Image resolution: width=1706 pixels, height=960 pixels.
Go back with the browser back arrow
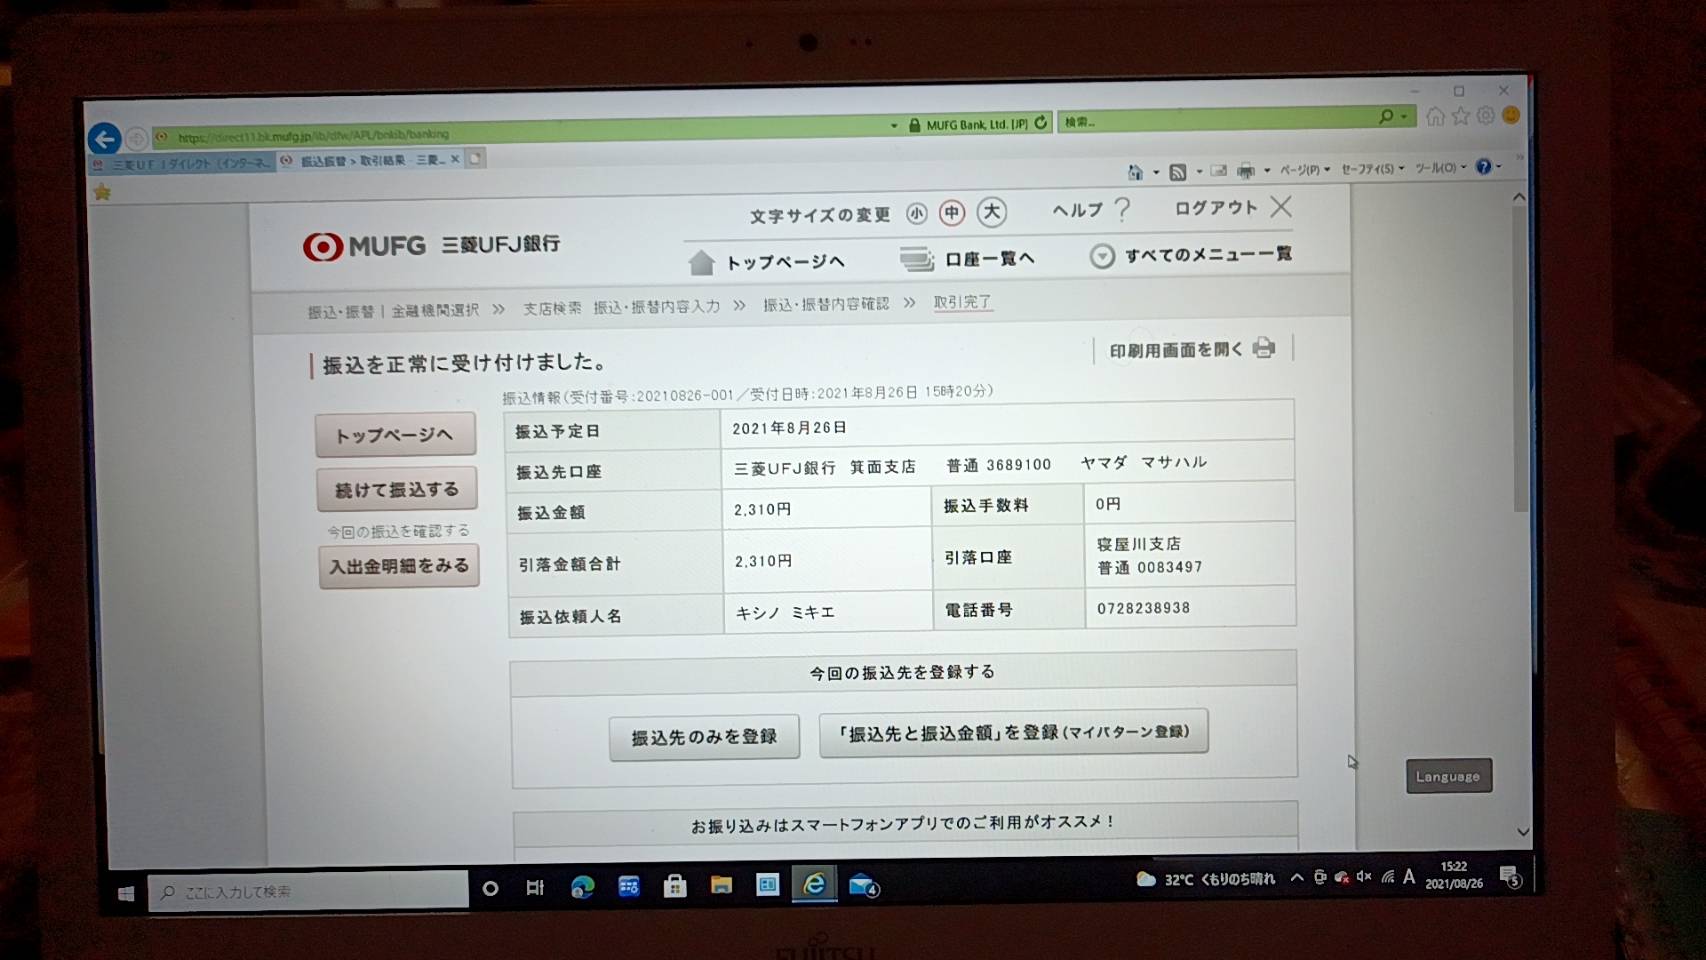(104, 138)
